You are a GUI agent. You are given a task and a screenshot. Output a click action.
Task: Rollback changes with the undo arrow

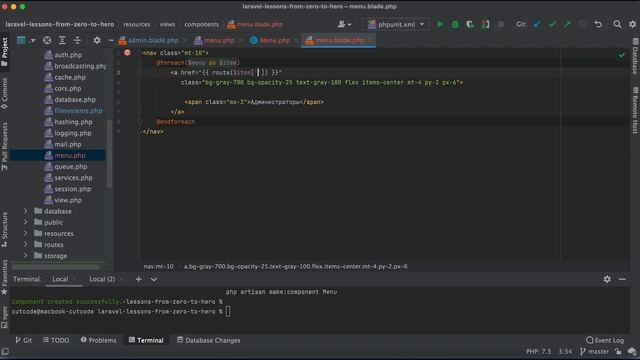tap(598, 24)
